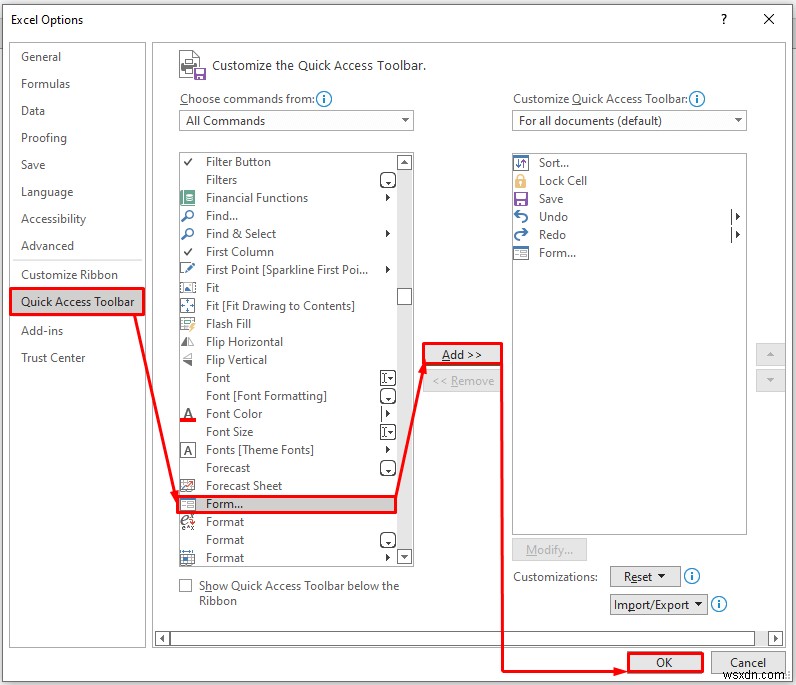Click the Undo arrow icon
796x685 pixels.
tap(521, 216)
